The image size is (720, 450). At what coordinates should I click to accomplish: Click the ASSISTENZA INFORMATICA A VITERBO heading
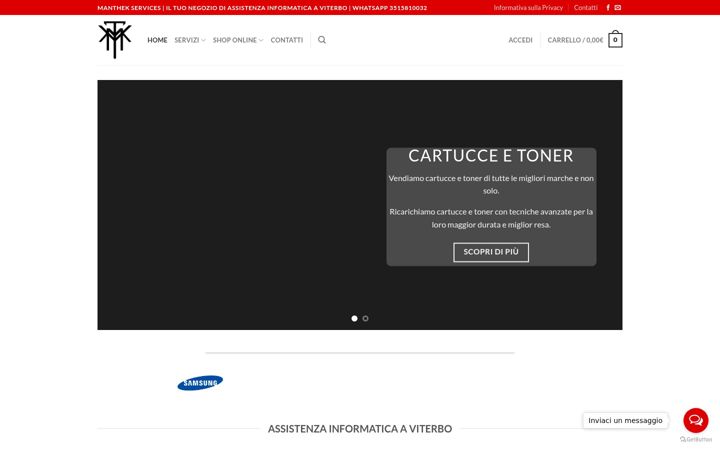[360, 429]
